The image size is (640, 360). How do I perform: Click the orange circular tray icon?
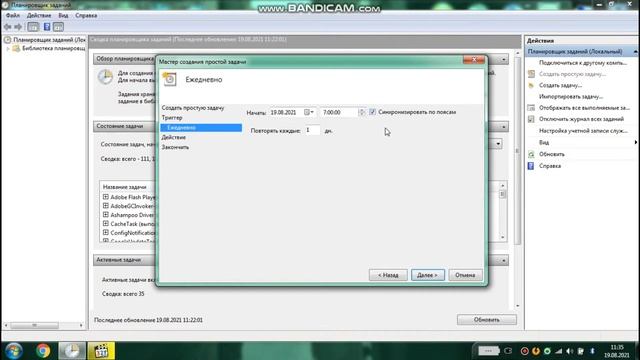tap(536, 351)
